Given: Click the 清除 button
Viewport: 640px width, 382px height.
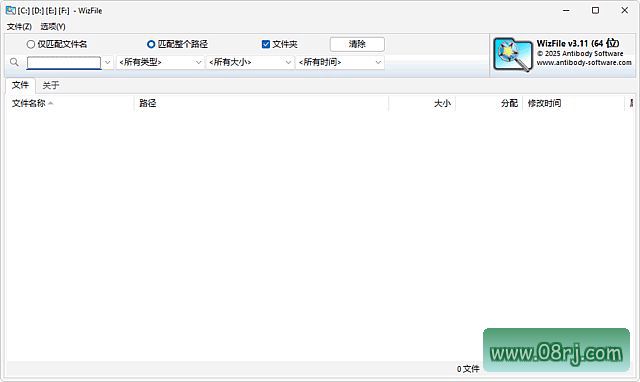Looking at the screenshot, I should pos(357,44).
